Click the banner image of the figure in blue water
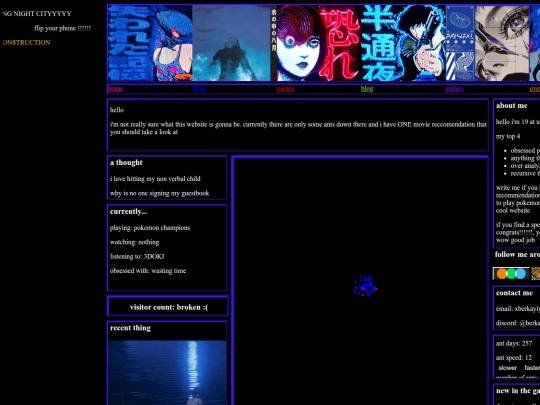540x405 pixels. point(231,43)
